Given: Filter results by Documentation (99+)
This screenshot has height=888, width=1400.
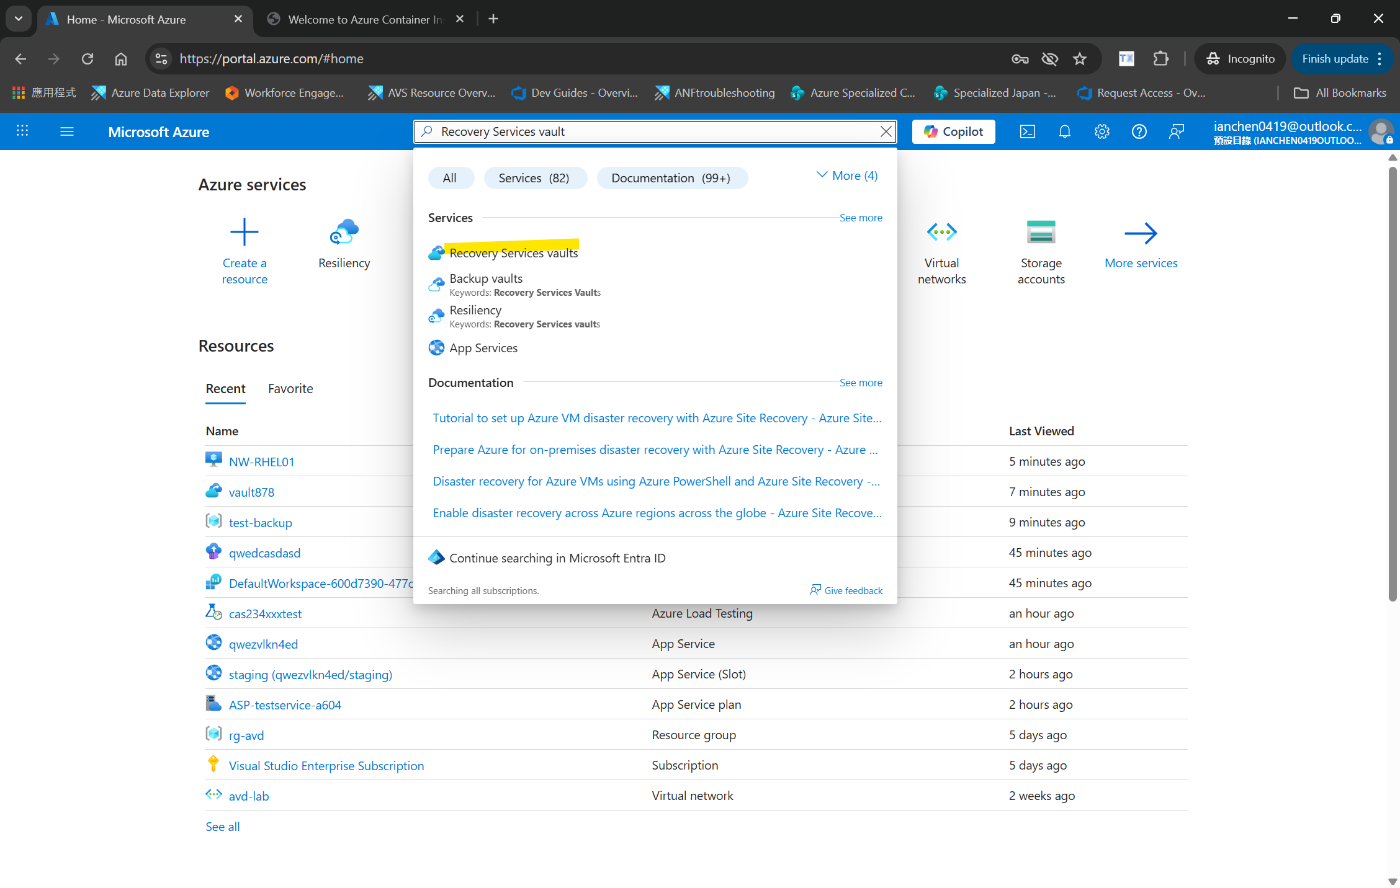Looking at the screenshot, I should tap(672, 178).
